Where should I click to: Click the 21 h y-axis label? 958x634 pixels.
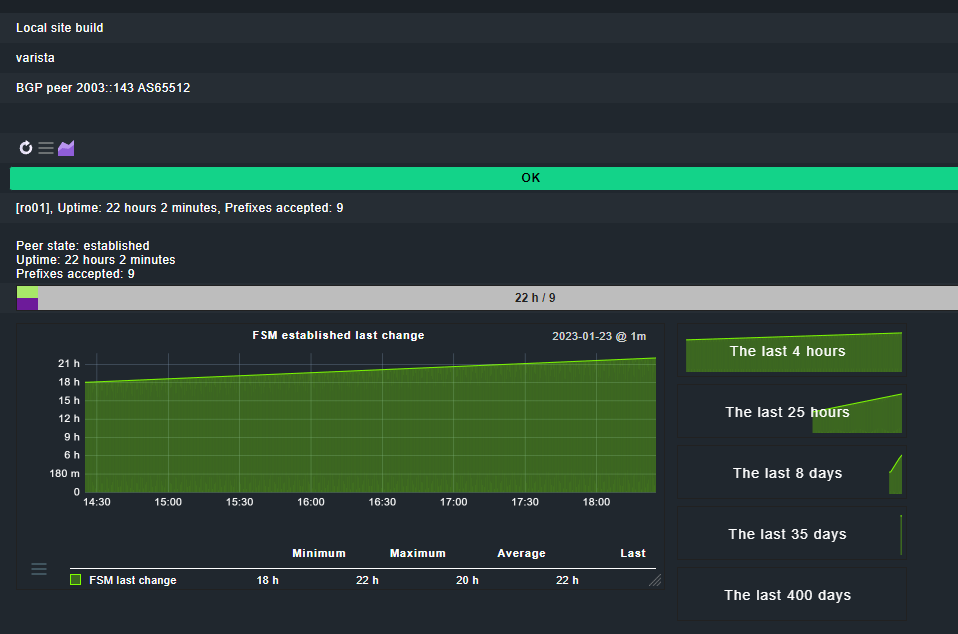coord(69,363)
